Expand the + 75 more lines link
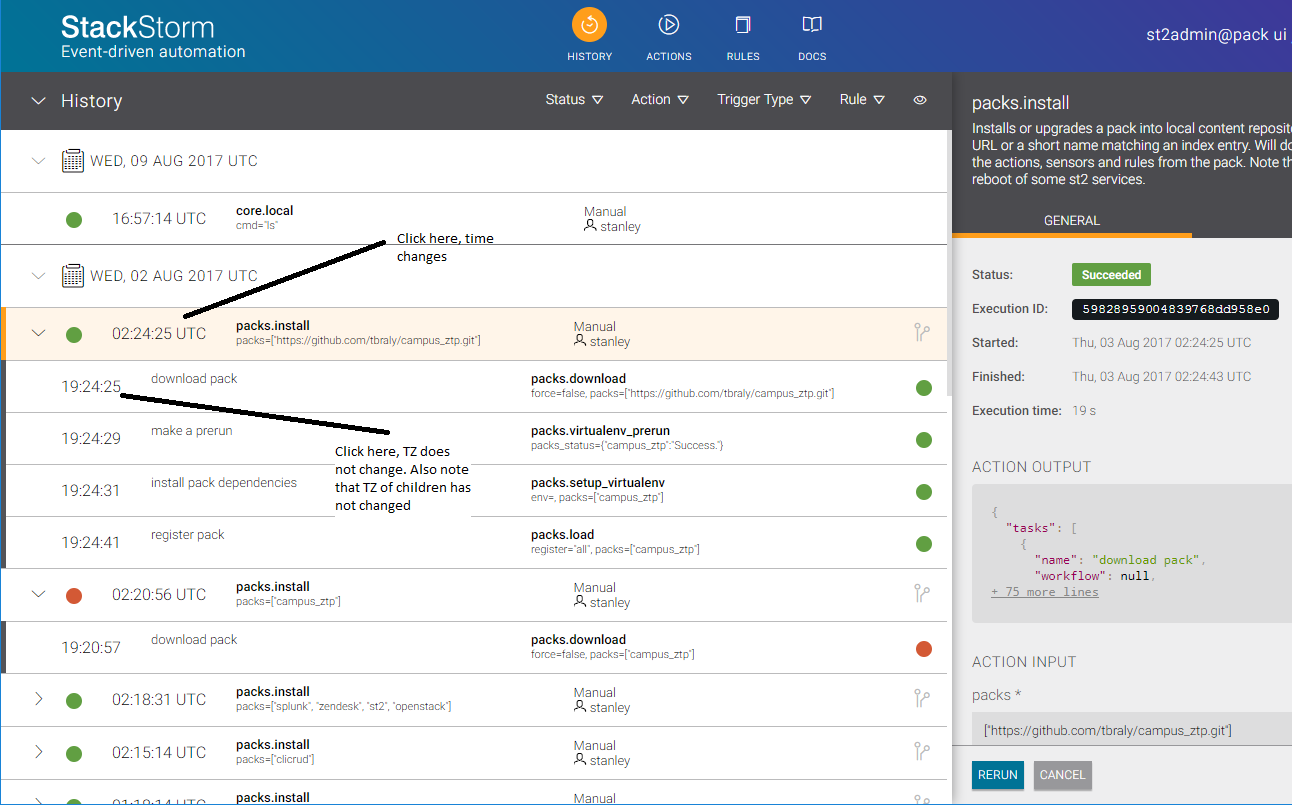The height and width of the screenshot is (805, 1292). tap(1045, 592)
